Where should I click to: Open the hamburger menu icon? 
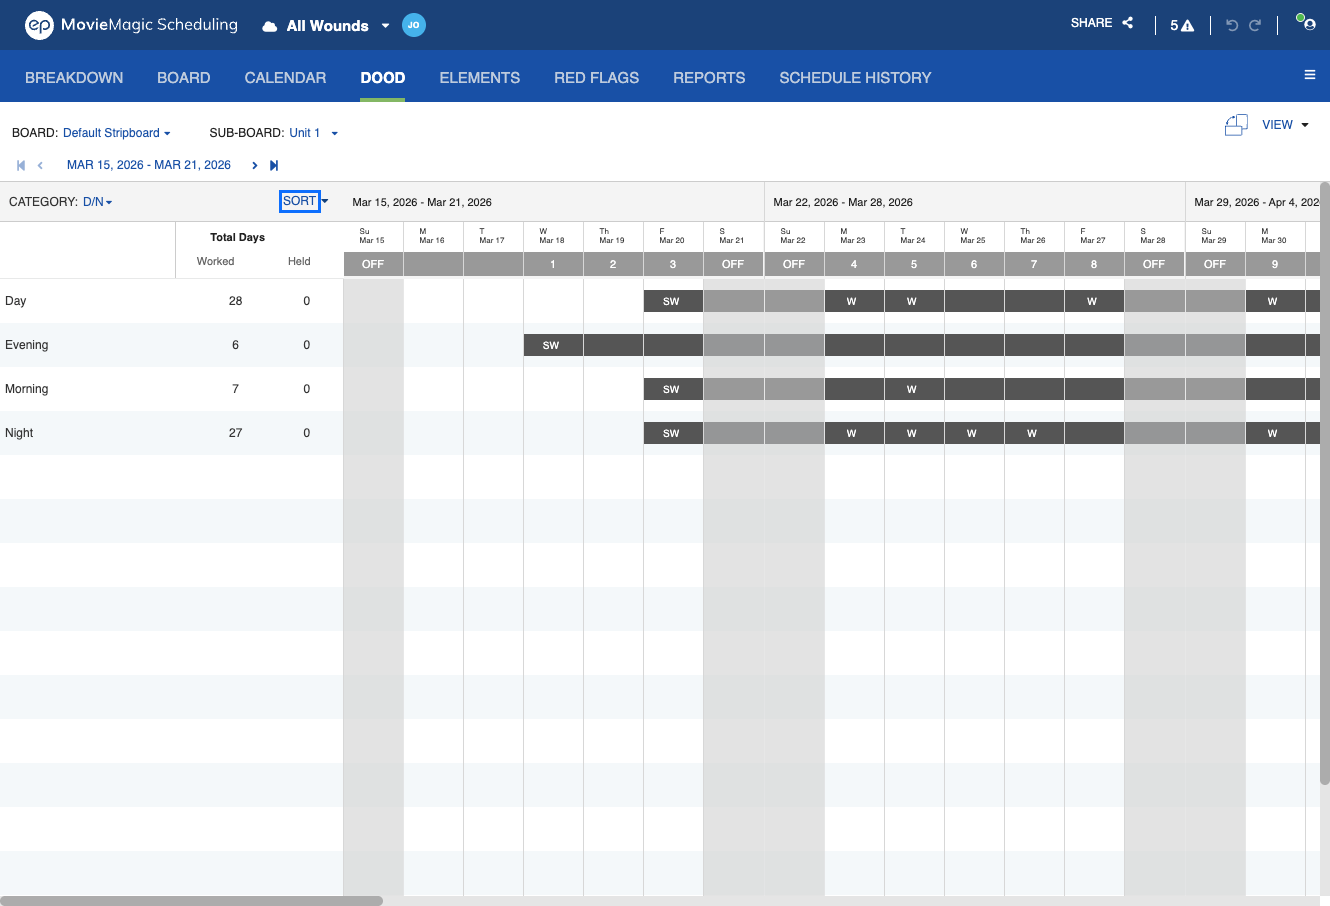tap(1310, 75)
